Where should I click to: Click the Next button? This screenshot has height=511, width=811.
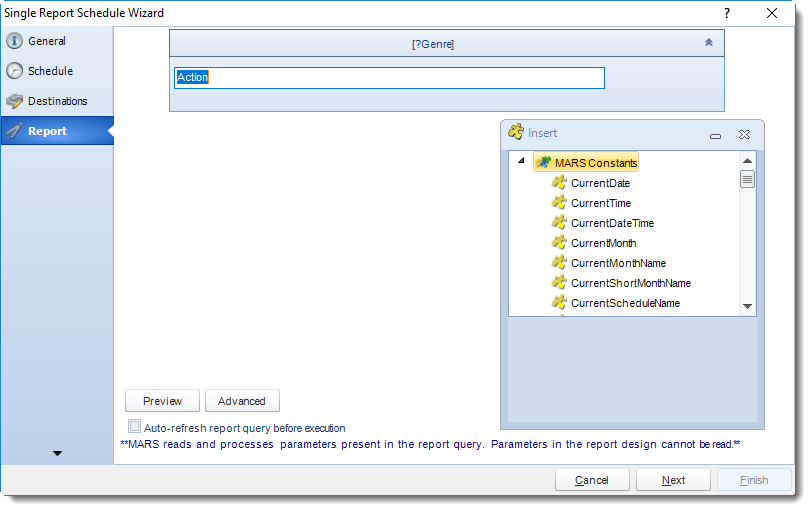pos(673,480)
